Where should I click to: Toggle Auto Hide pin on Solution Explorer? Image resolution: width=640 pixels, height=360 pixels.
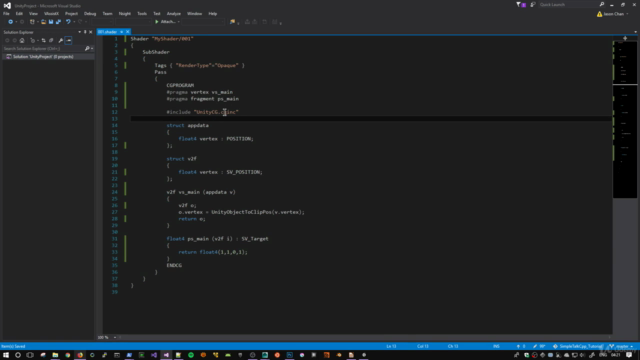pyautogui.click(x=85, y=32)
